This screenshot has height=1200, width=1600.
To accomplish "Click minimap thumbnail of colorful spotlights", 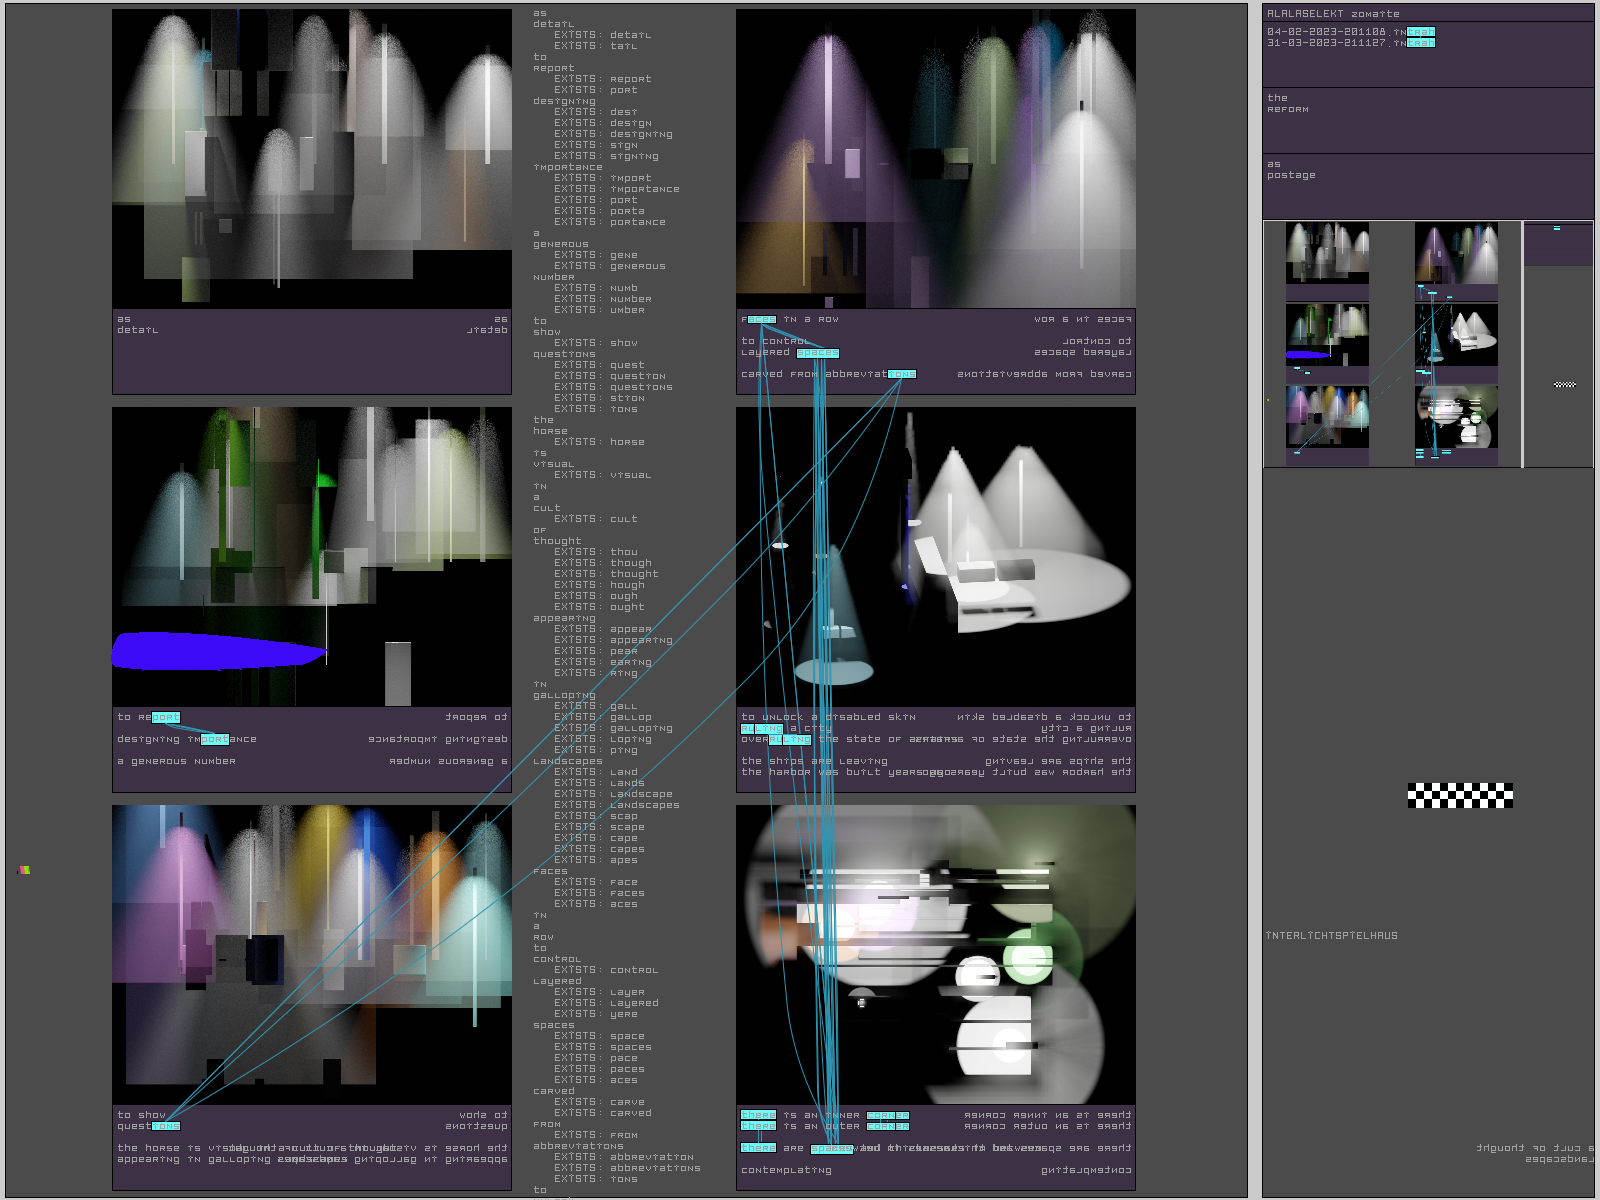I will pos(1327,416).
